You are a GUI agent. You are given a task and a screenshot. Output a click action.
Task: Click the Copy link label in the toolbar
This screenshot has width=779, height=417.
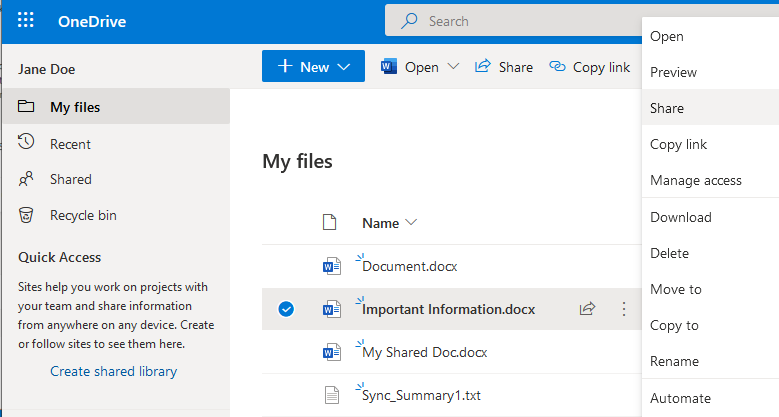[601, 67]
